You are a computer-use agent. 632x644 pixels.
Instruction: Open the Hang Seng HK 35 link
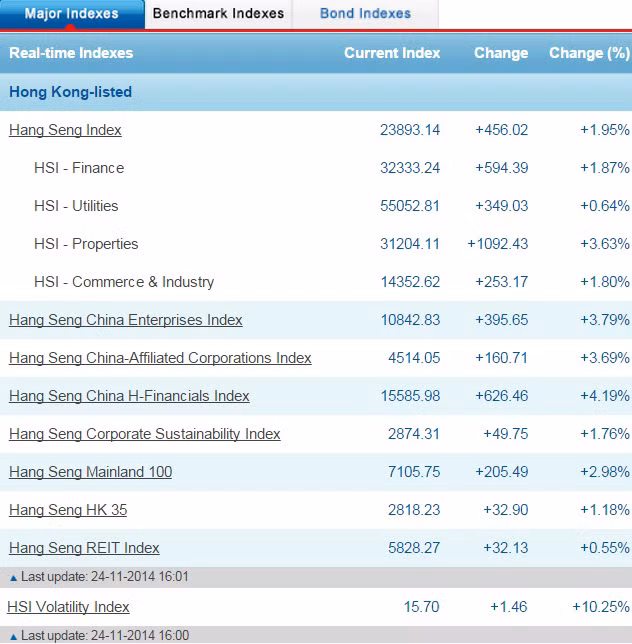point(68,510)
